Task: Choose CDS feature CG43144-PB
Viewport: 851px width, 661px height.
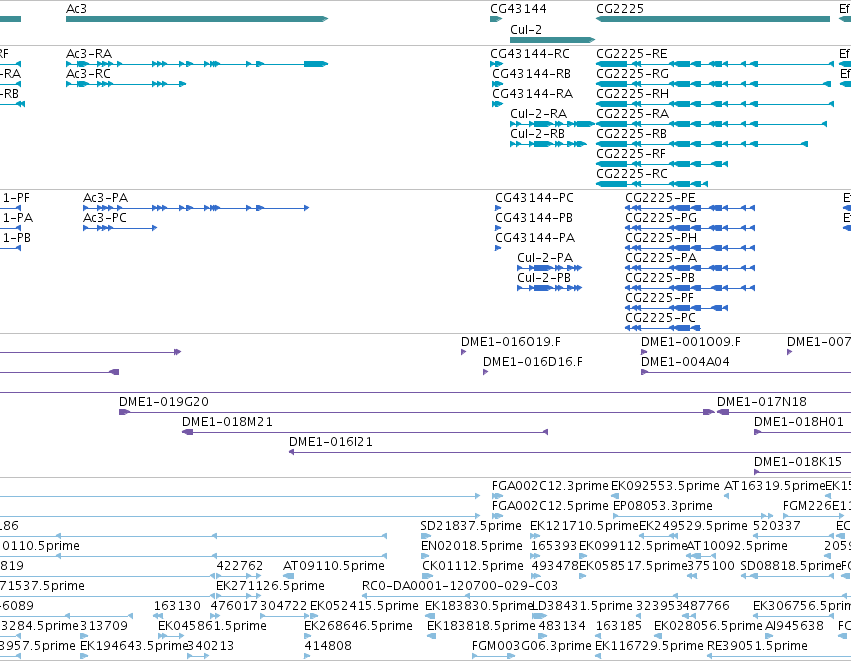Action: 498,228
